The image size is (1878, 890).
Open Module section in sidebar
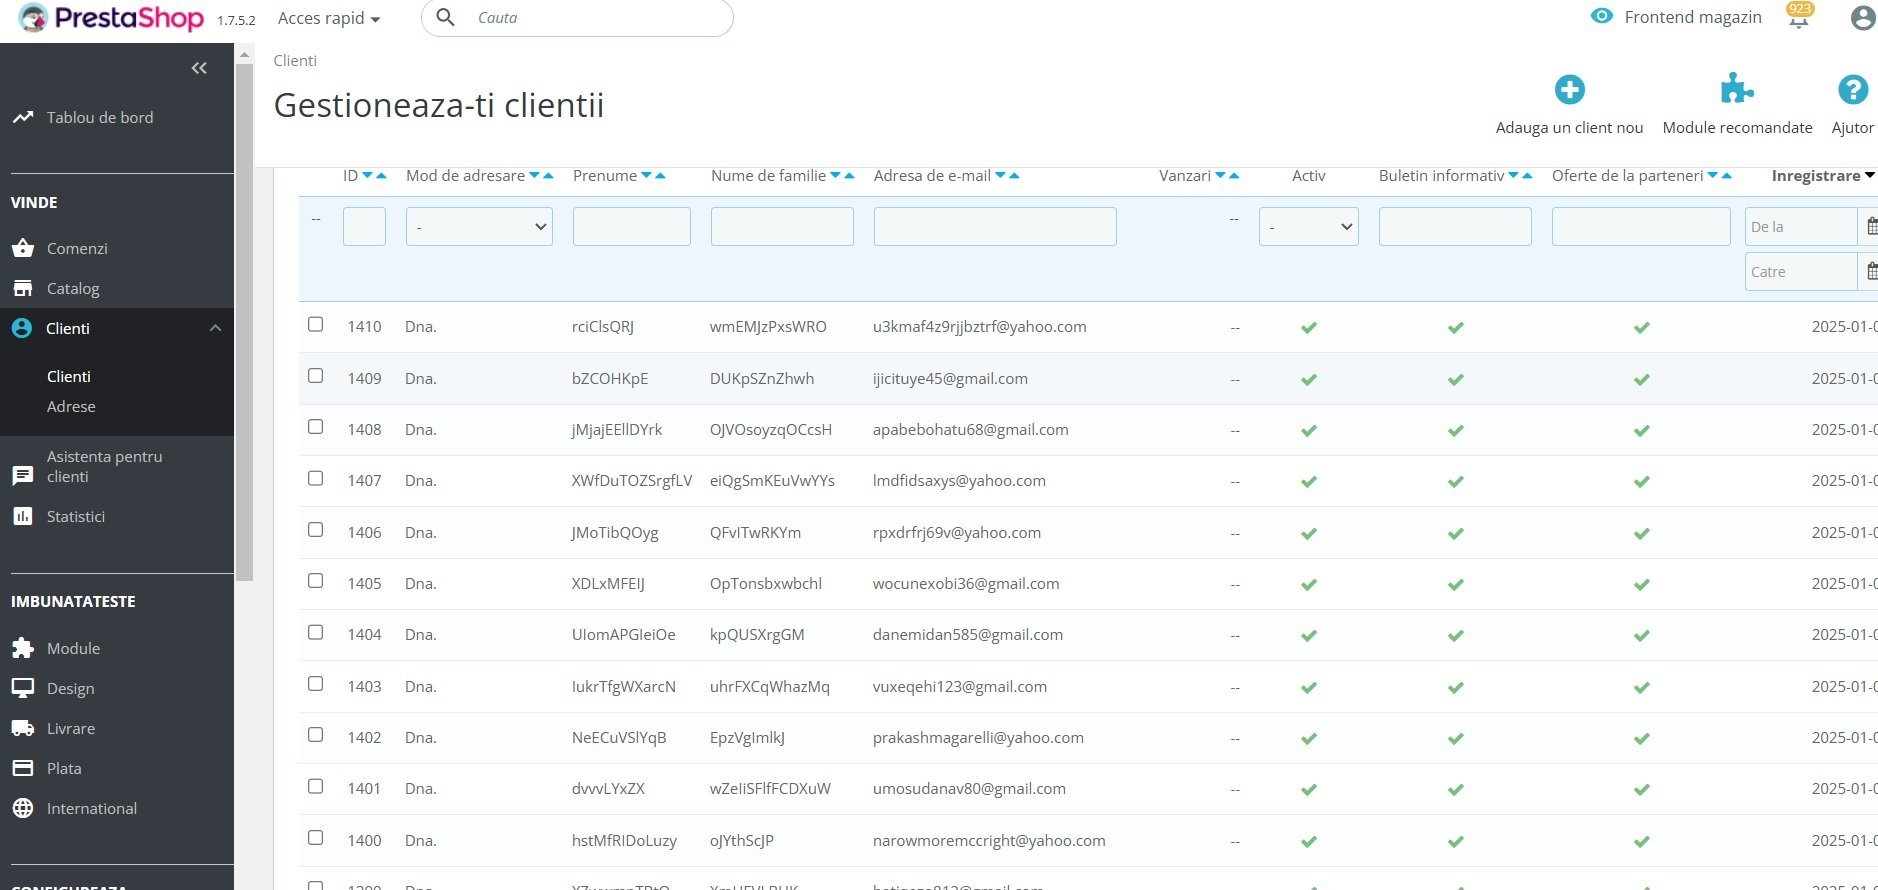[x=73, y=649]
